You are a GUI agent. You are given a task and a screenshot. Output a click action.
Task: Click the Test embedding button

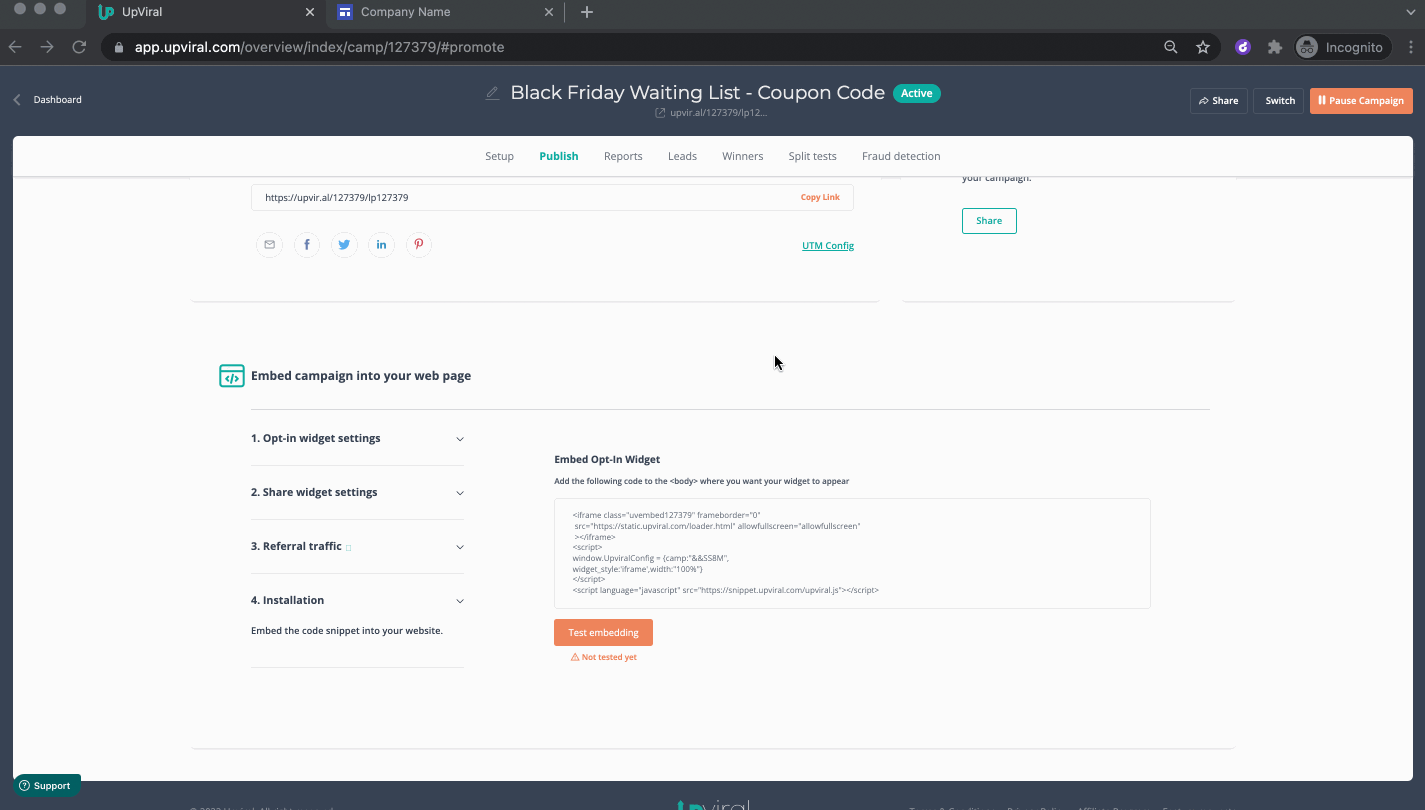pyautogui.click(x=603, y=633)
